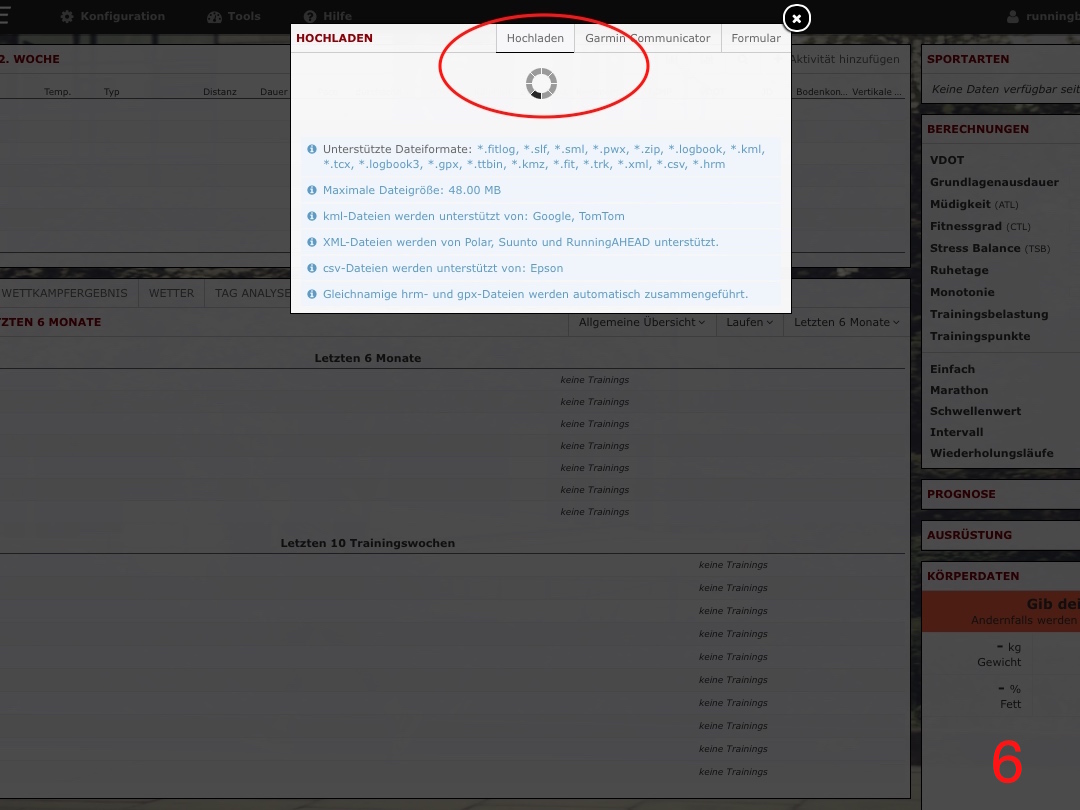
Task: Open the hamburger menu icon
Action: 3,17
